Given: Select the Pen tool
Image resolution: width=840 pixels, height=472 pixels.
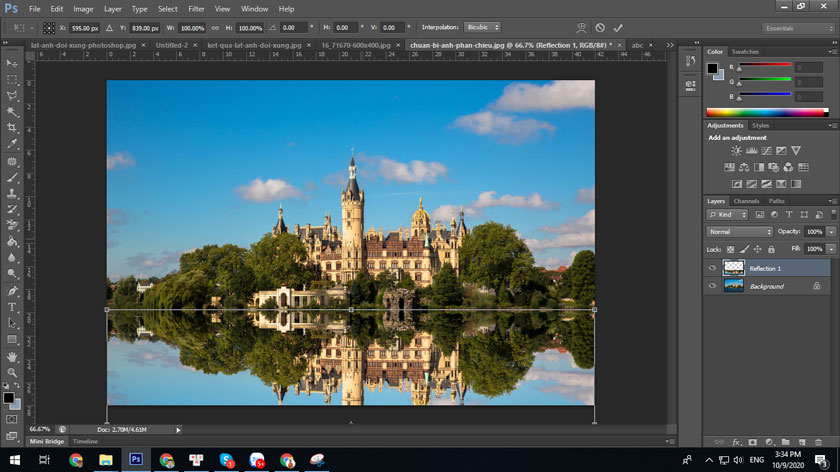Looking at the screenshot, I should click(12, 291).
